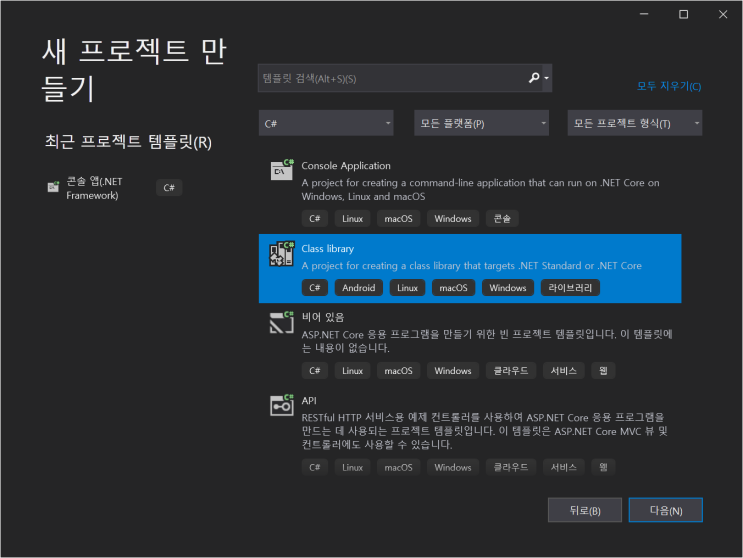Click the C# tag under Class library
Image resolution: width=743 pixels, height=558 pixels.
click(315, 288)
